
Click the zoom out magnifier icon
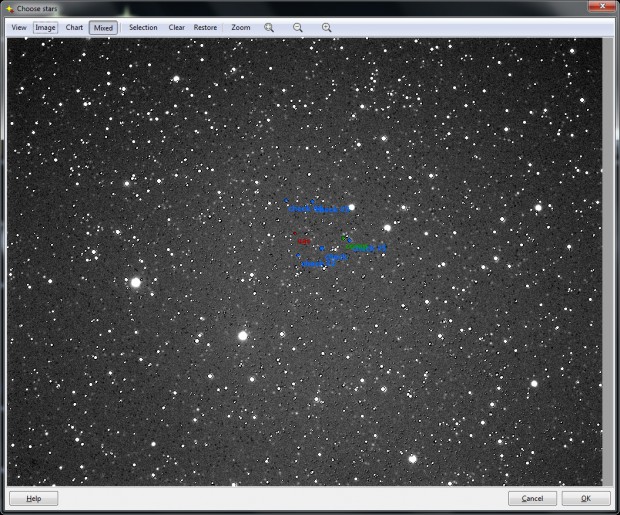[x=298, y=27]
